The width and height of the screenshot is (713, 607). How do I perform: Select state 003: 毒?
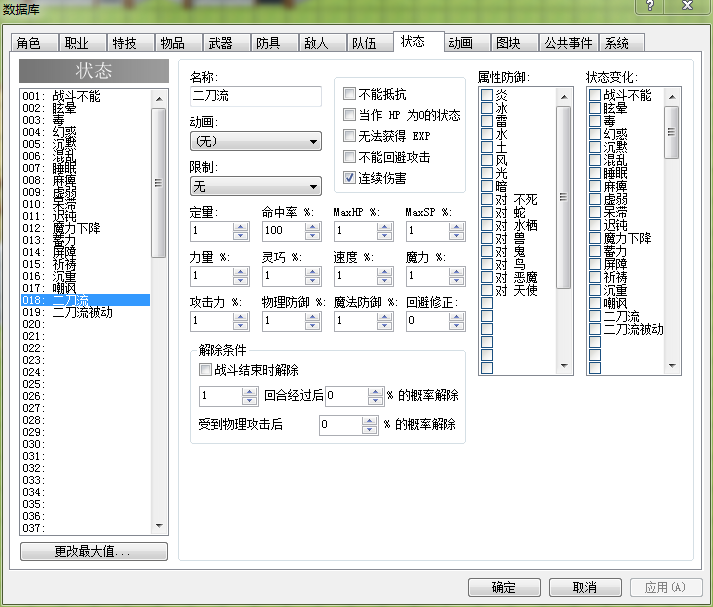pyautogui.click(x=85, y=120)
